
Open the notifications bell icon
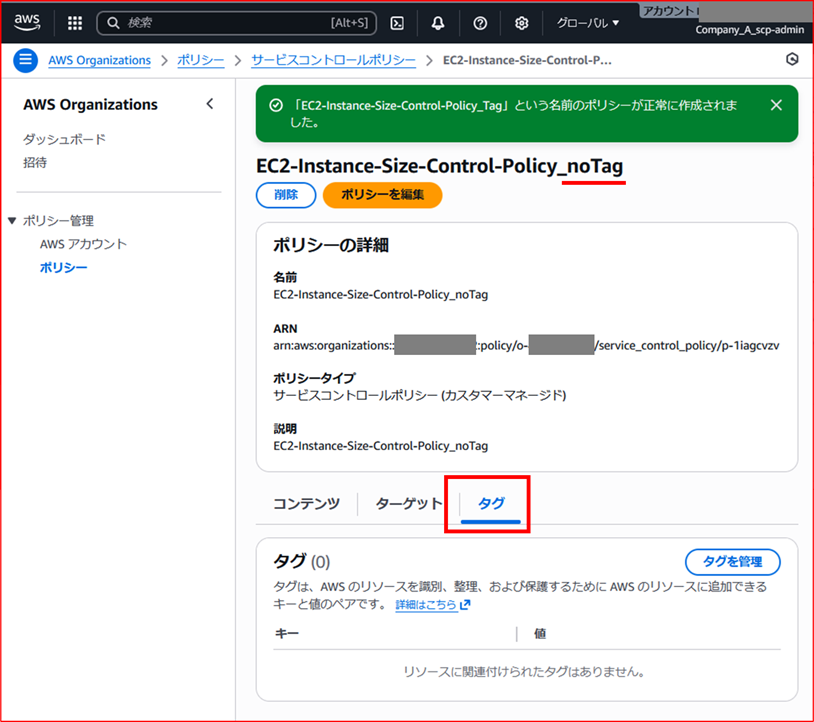(x=438, y=22)
